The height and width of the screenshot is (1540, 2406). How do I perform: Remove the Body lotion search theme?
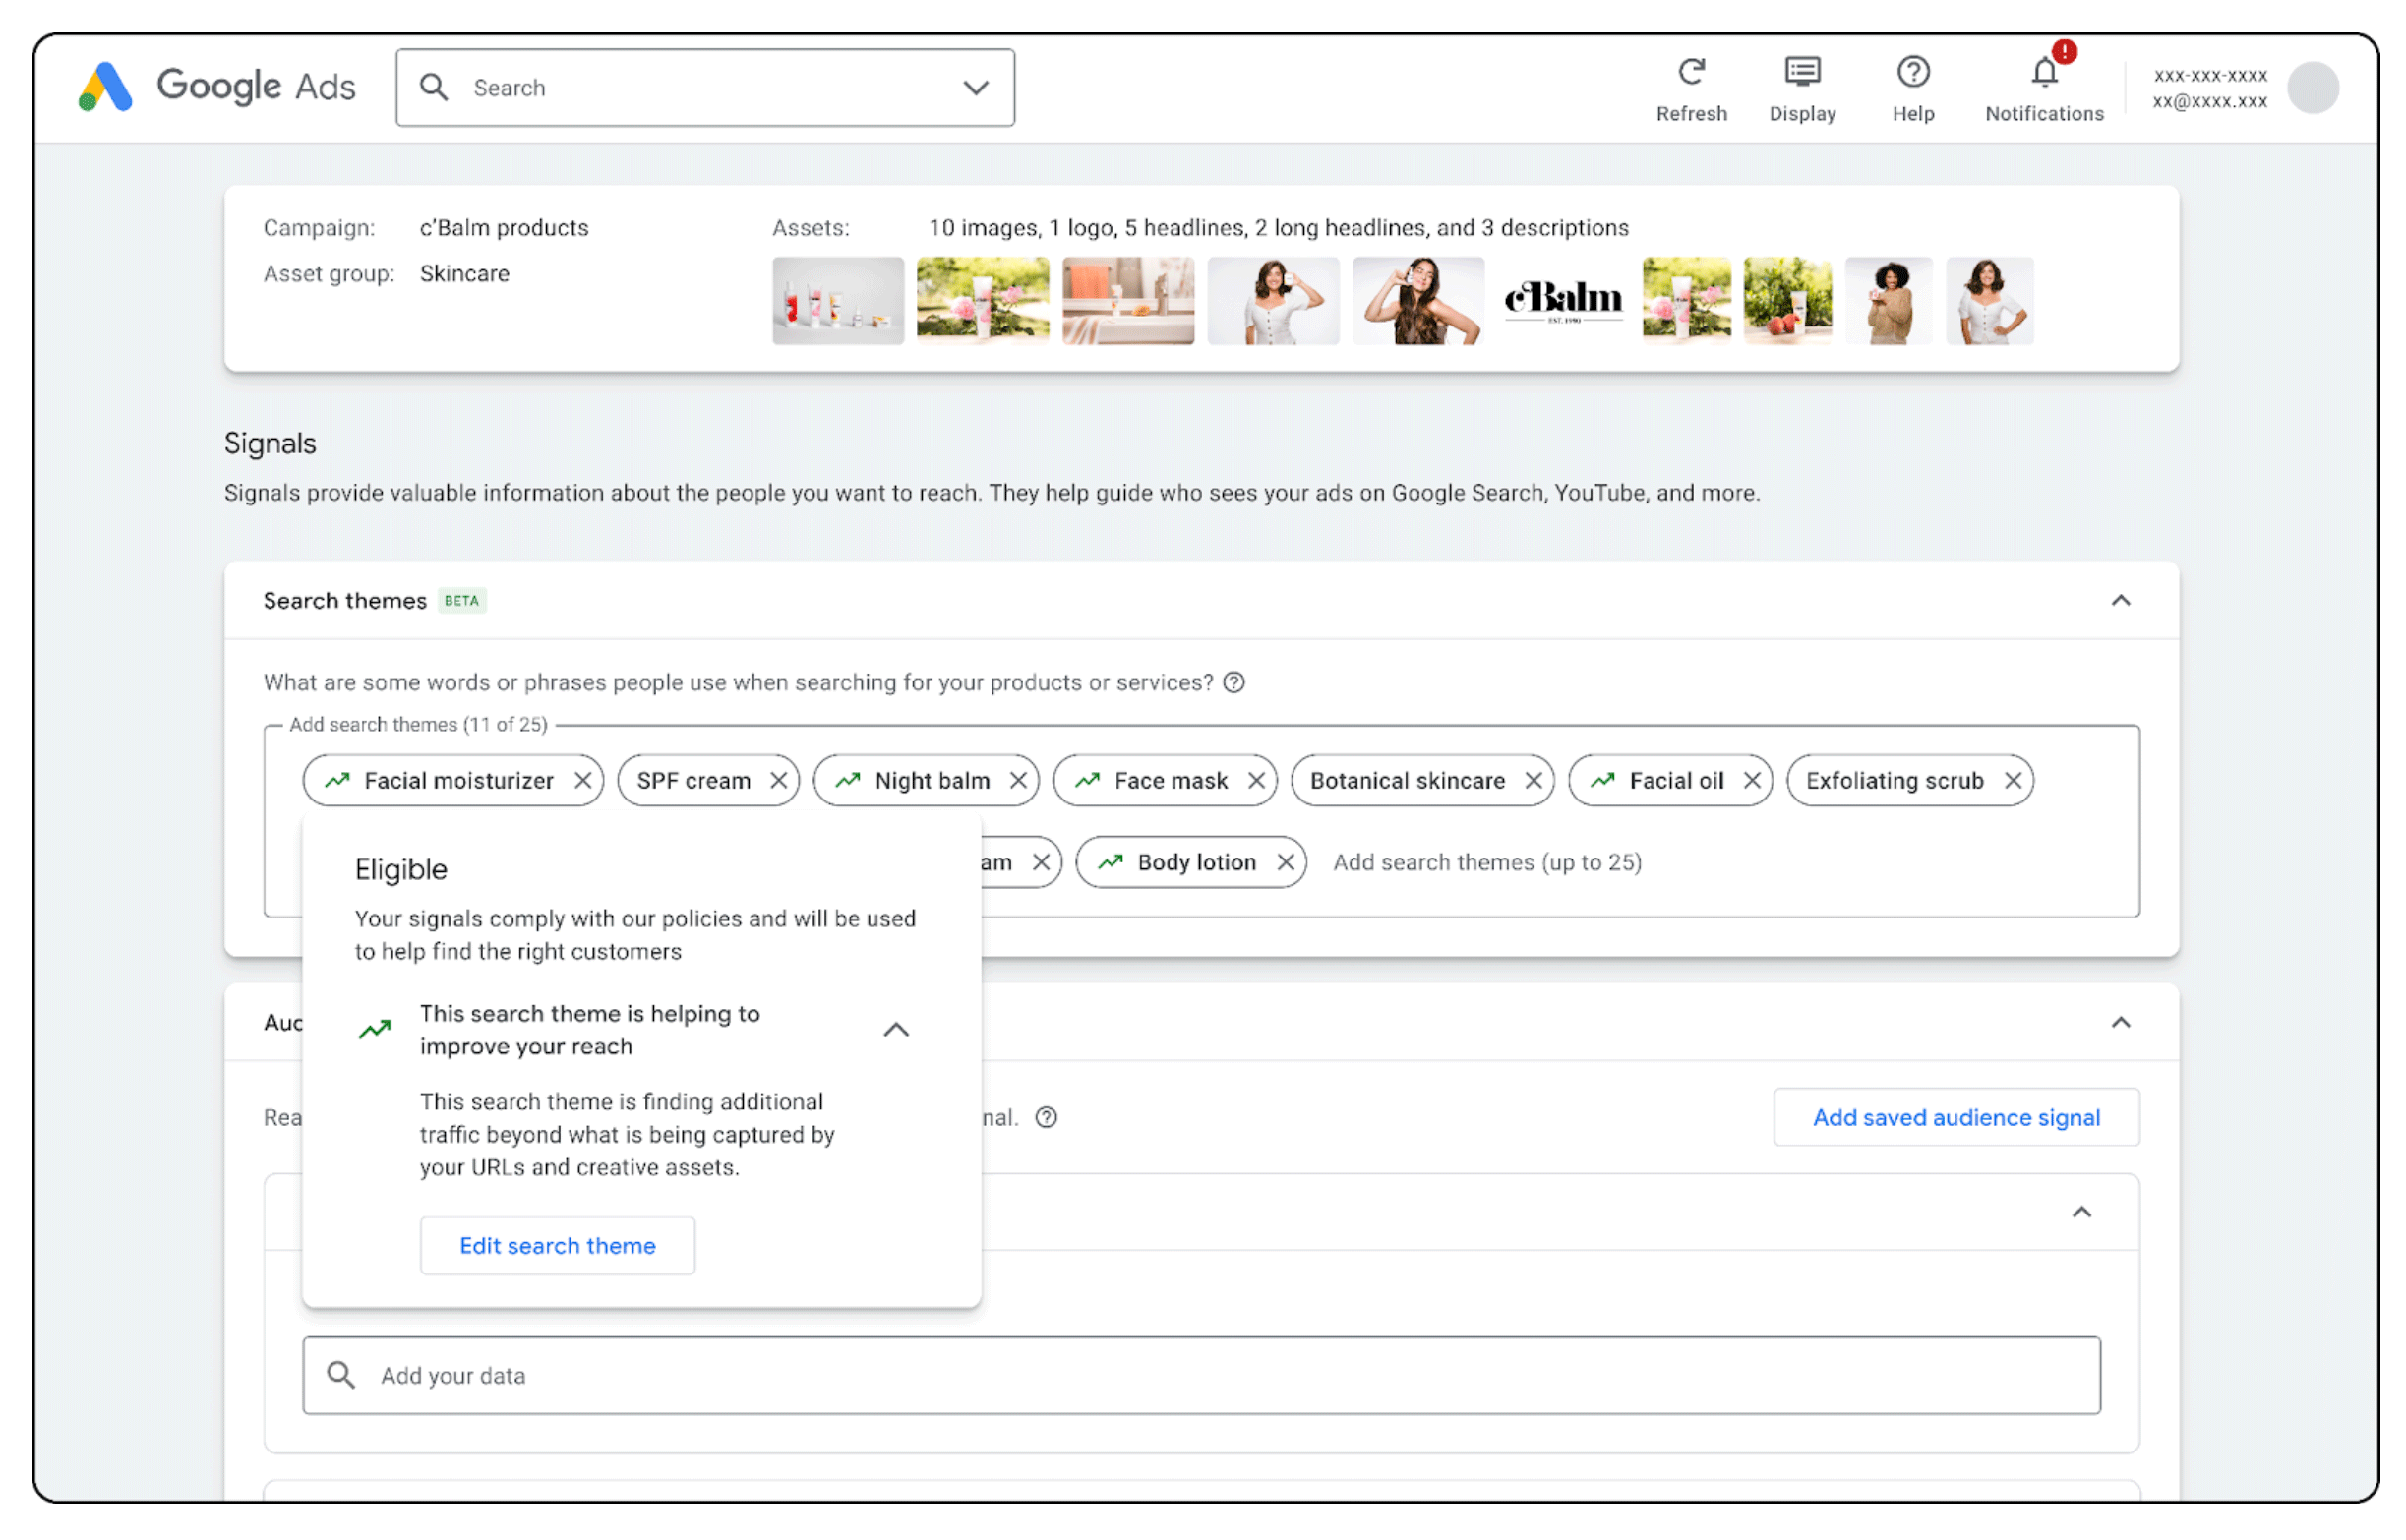point(1285,862)
